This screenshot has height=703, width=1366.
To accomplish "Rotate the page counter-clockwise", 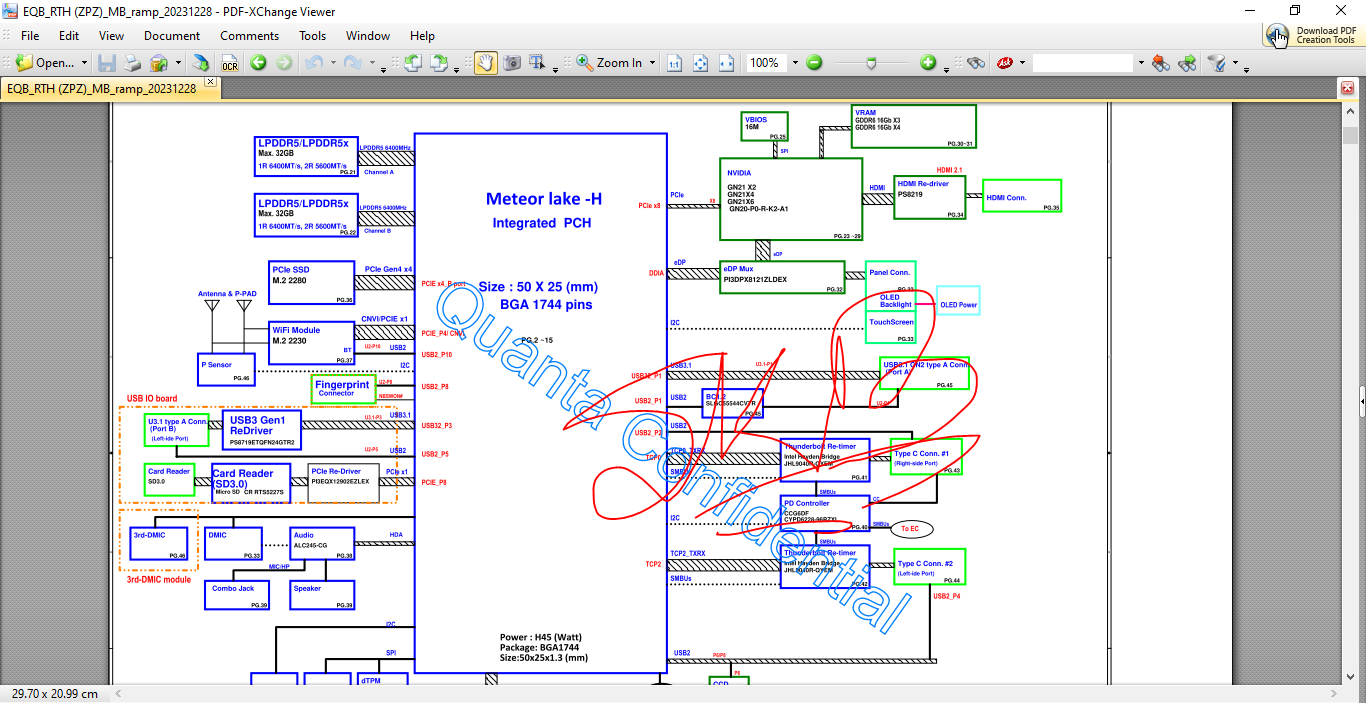I will (x=412, y=63).
